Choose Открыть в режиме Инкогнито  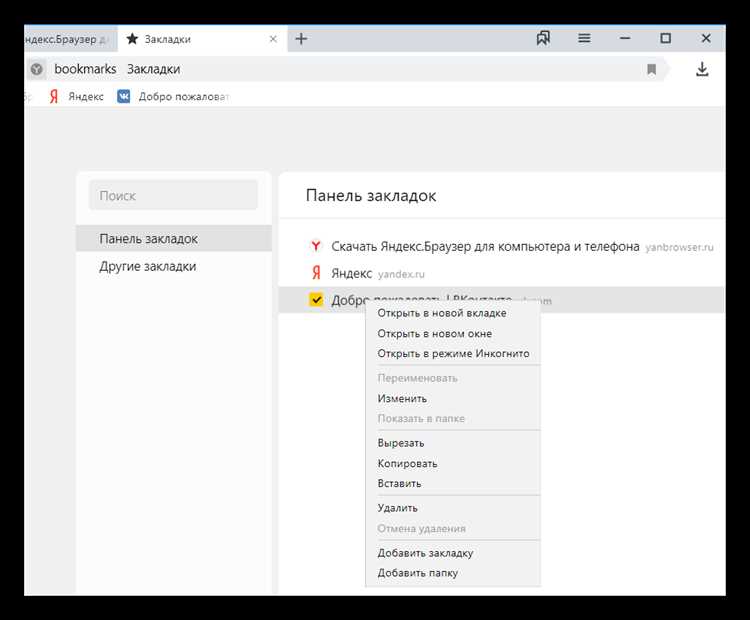pos(452,354)
